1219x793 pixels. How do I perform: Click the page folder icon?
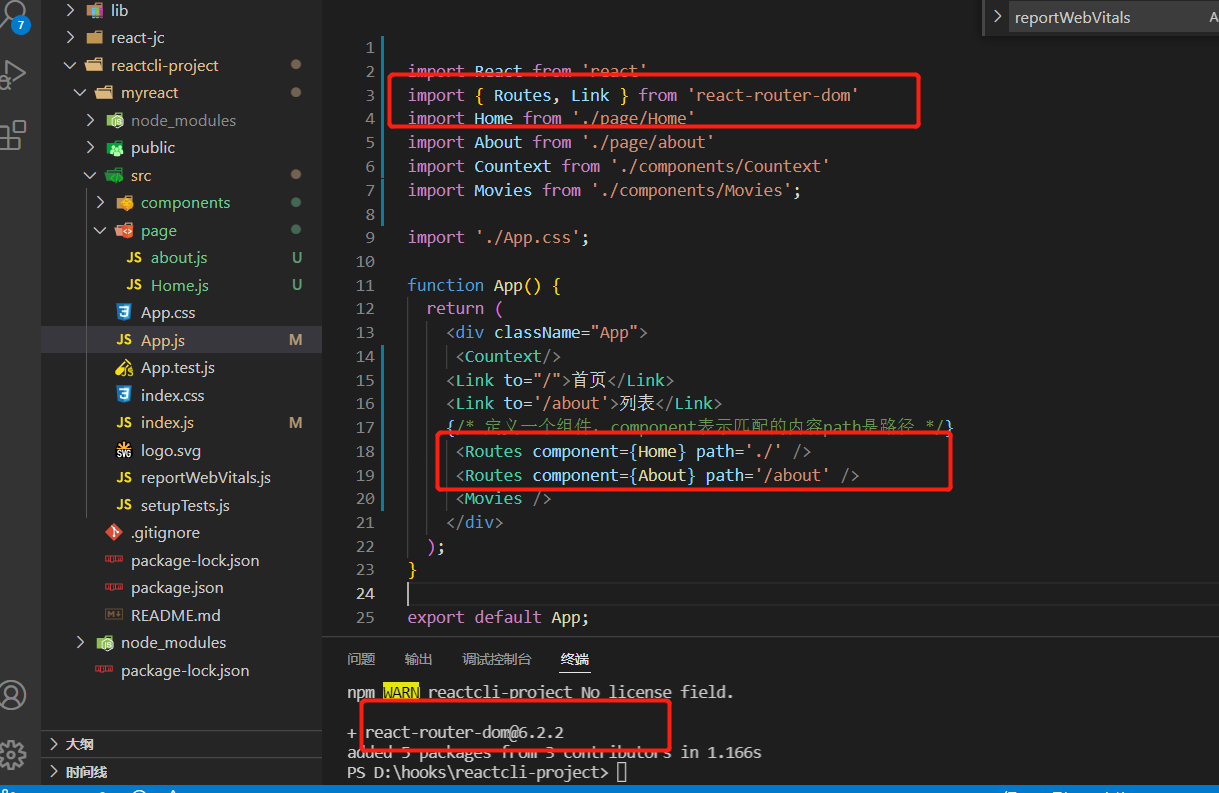125,230
